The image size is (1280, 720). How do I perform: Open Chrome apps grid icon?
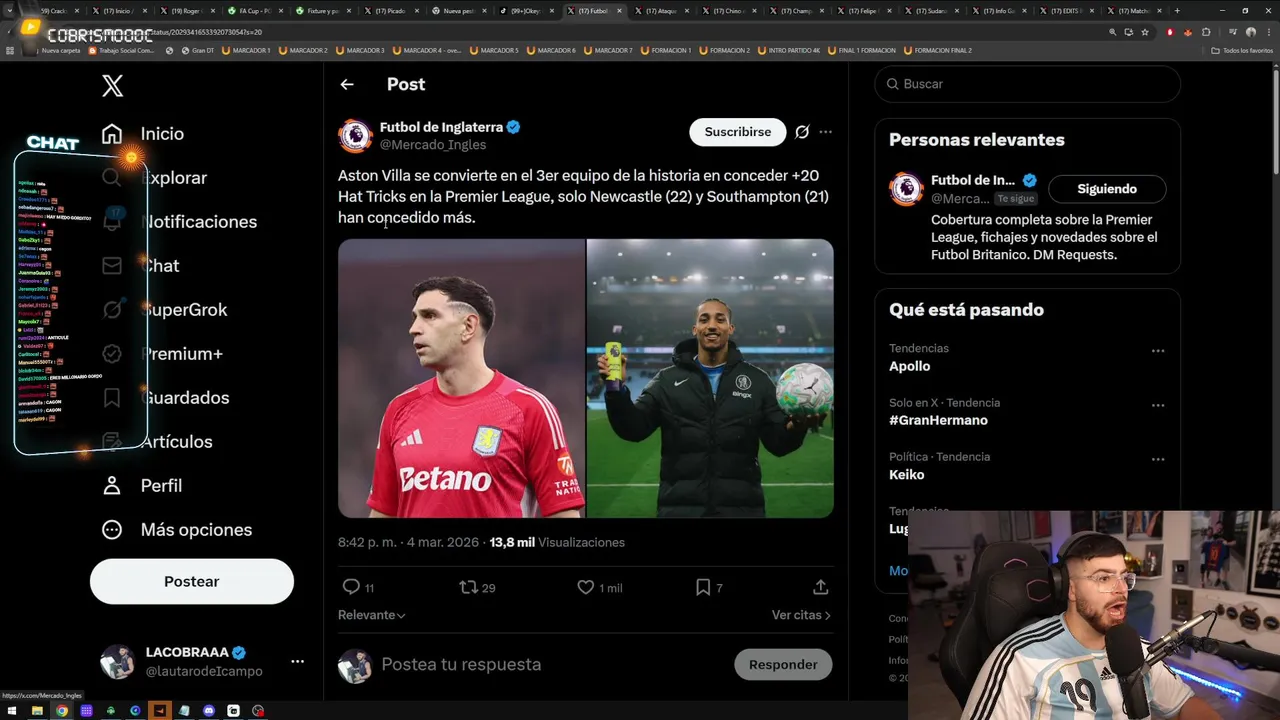point(10,50)
